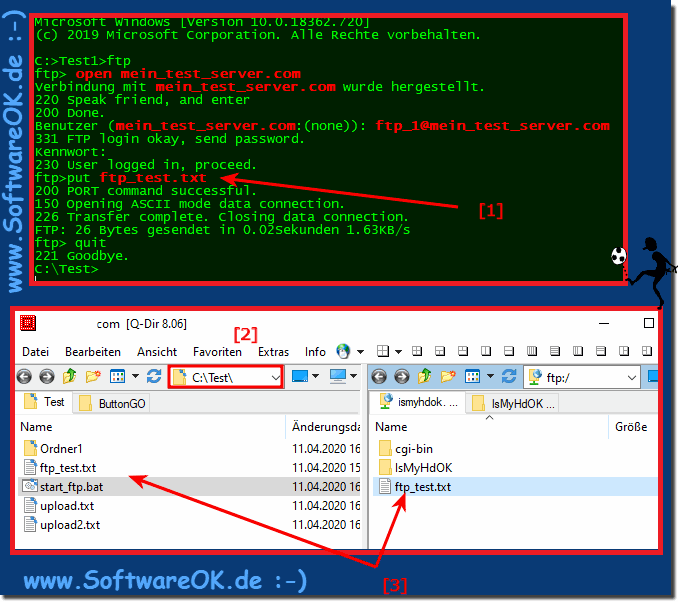Select layout with one top, two bottom panes
The height and width of the screenshot is (602, 678).
pyautogui.click(x=440, y=351)
